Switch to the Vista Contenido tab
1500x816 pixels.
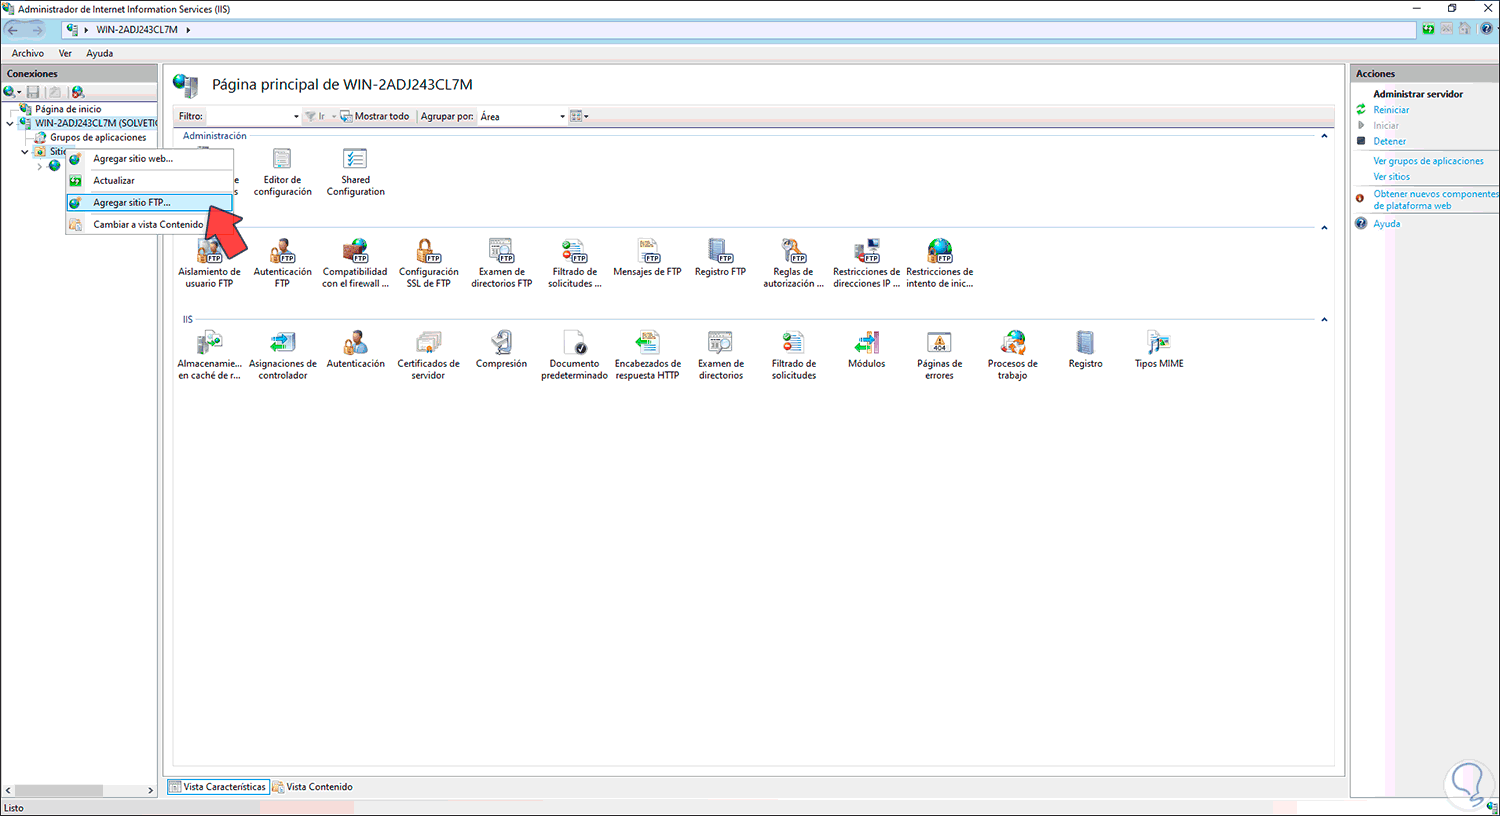coord(312,787)
